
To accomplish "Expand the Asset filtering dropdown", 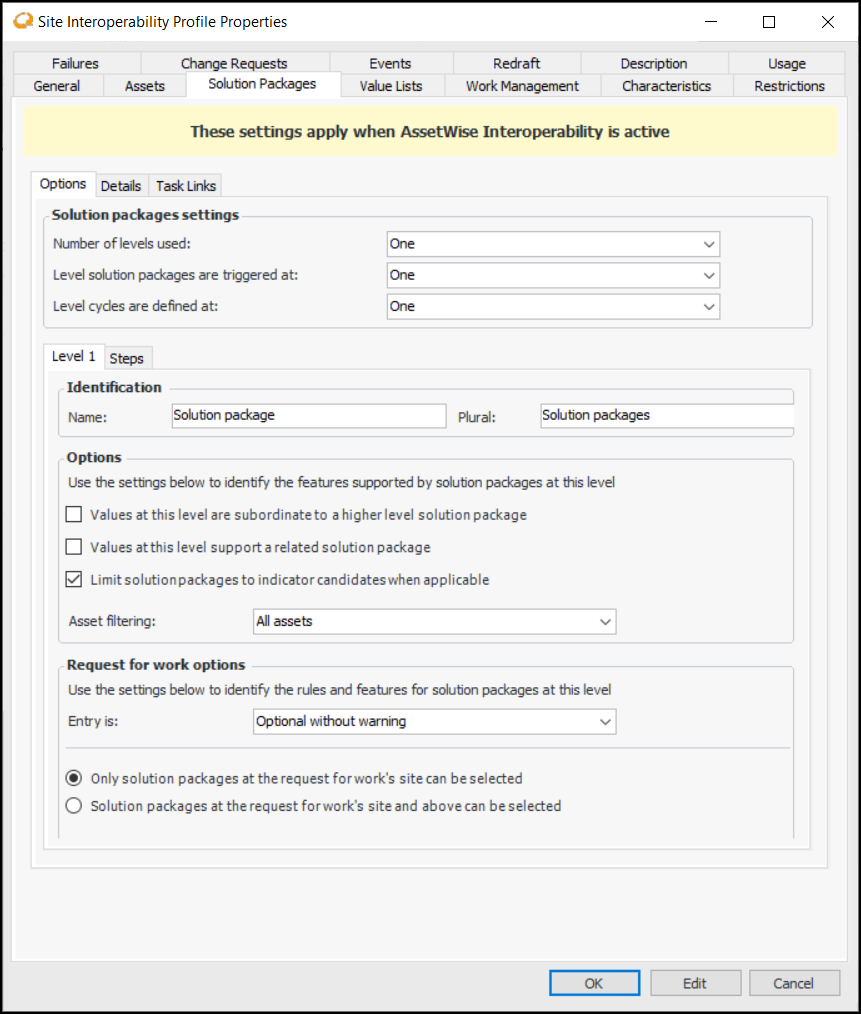I will (435, 621).
